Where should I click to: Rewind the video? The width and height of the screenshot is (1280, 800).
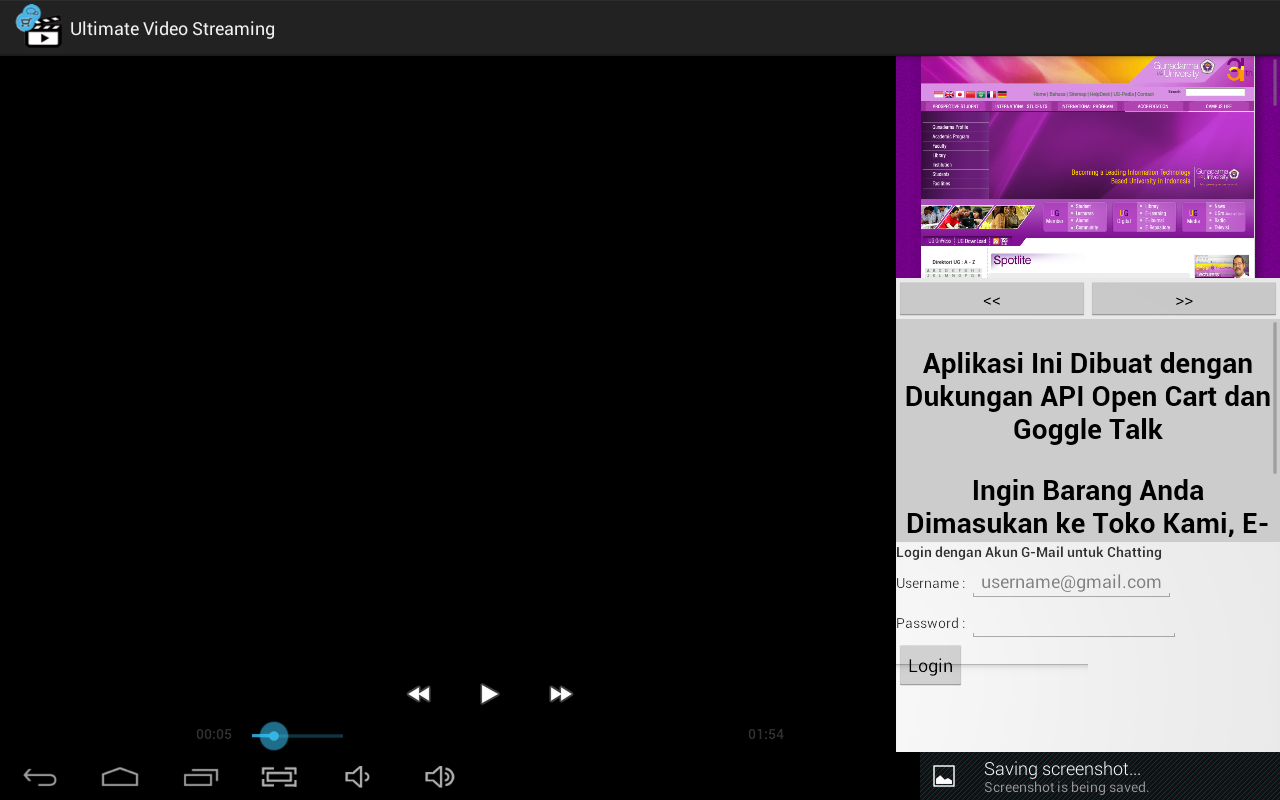click(418, 694)
